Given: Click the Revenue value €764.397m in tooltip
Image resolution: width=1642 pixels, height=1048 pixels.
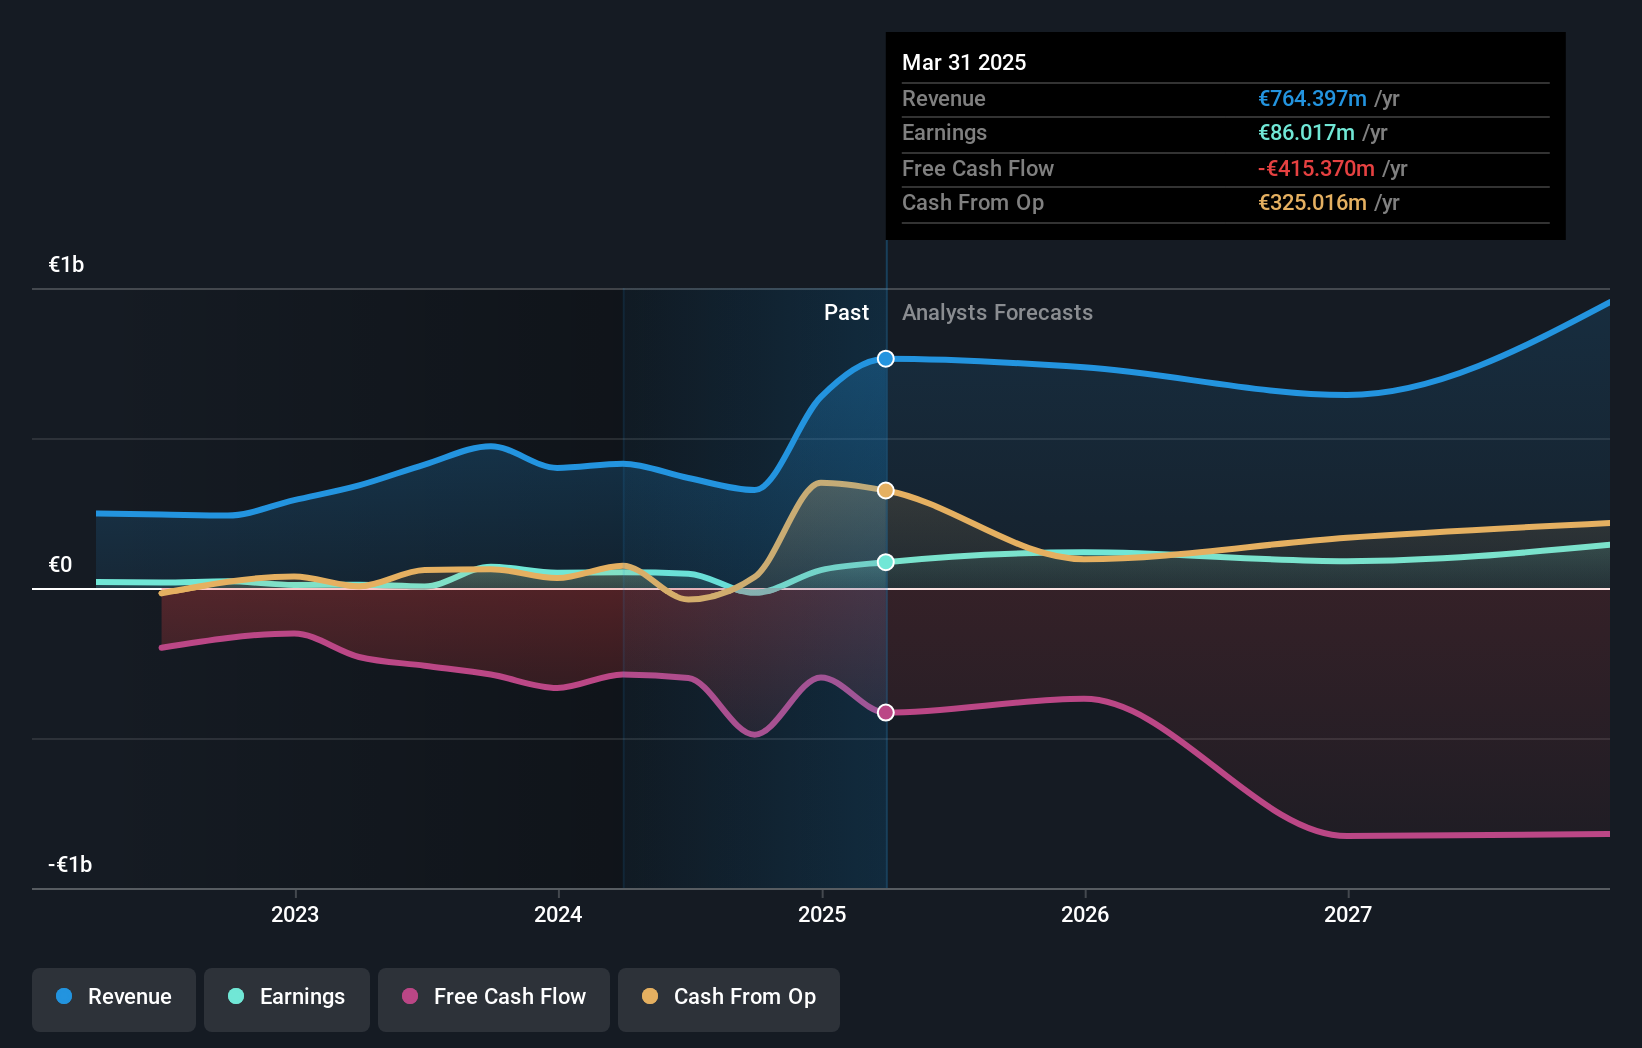Looking at the screenshot, I should (x=1312, y=99).
